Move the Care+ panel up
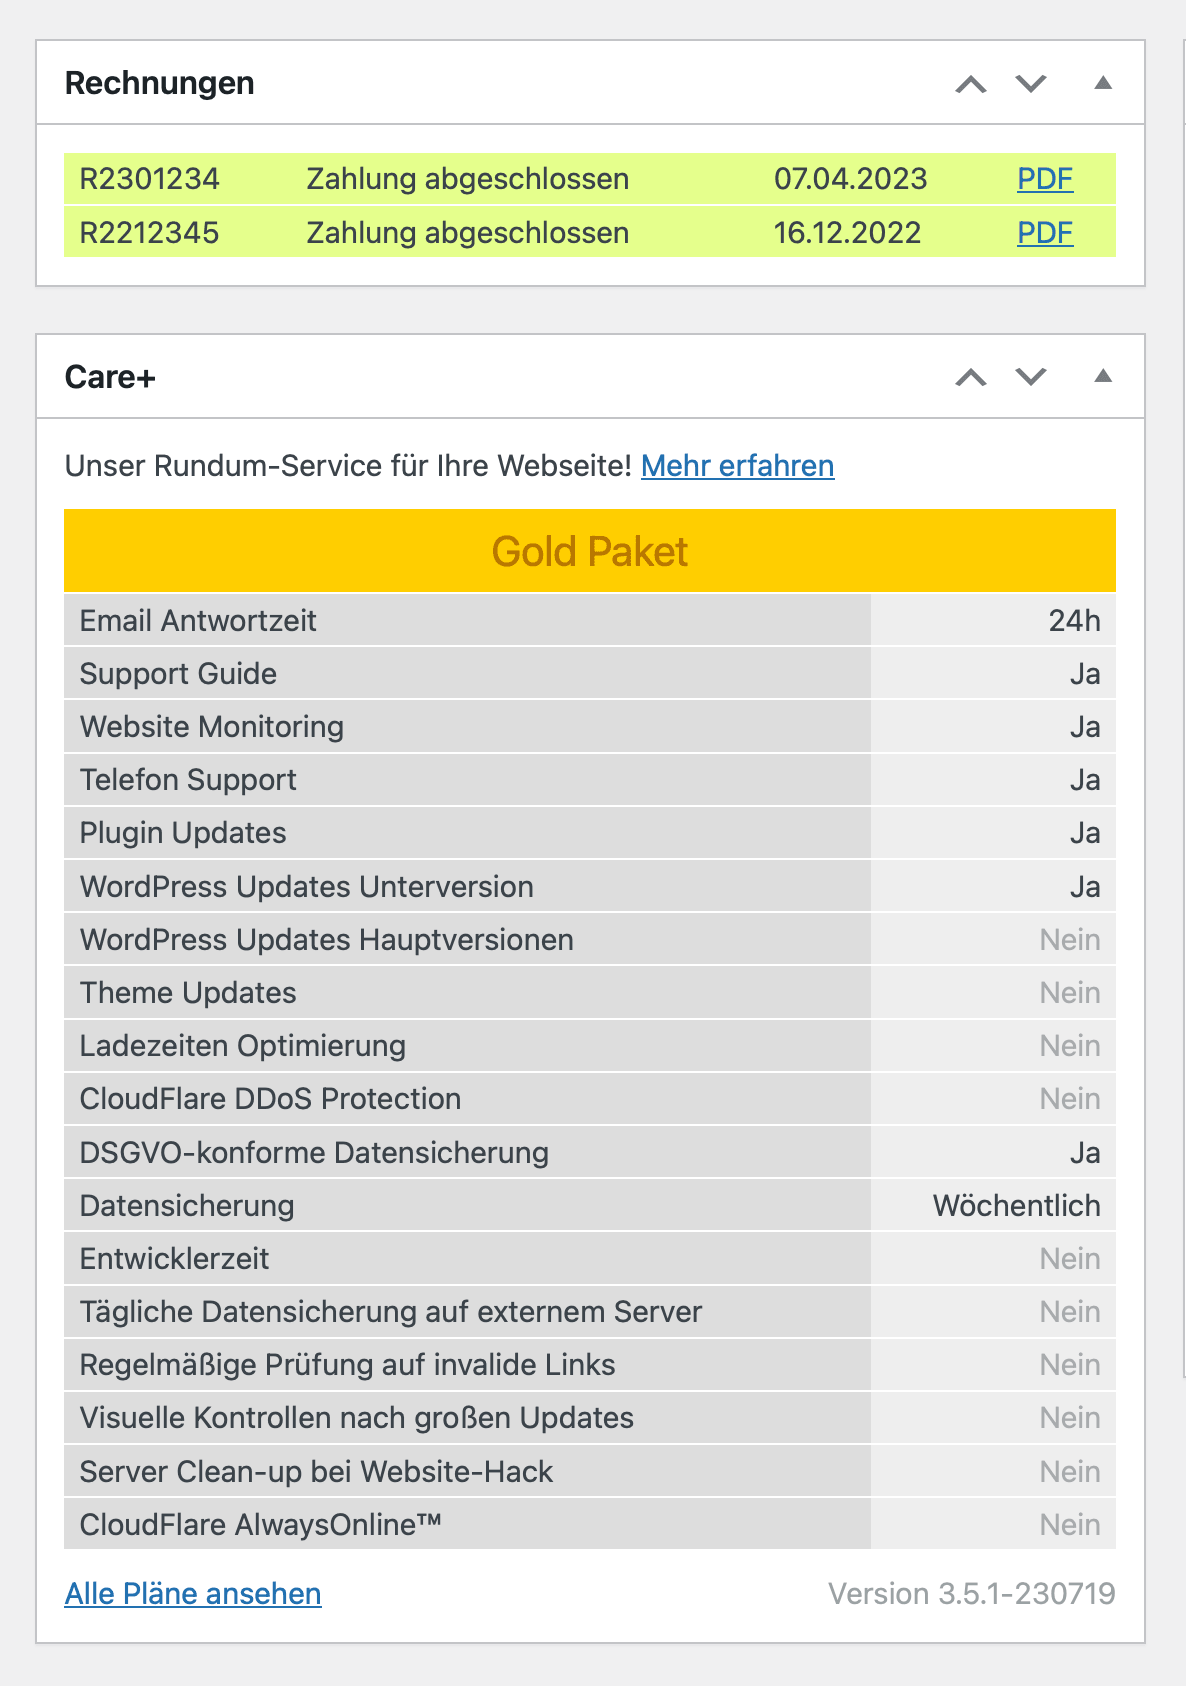 tap(970, 377)
